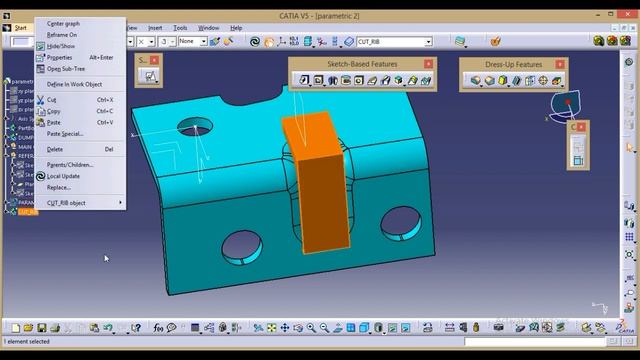The width and height of the screenshot is (640, 360).
Task: Choose Reframe On from the context menu
Action: pyautogui.click(x=62, y=35)
